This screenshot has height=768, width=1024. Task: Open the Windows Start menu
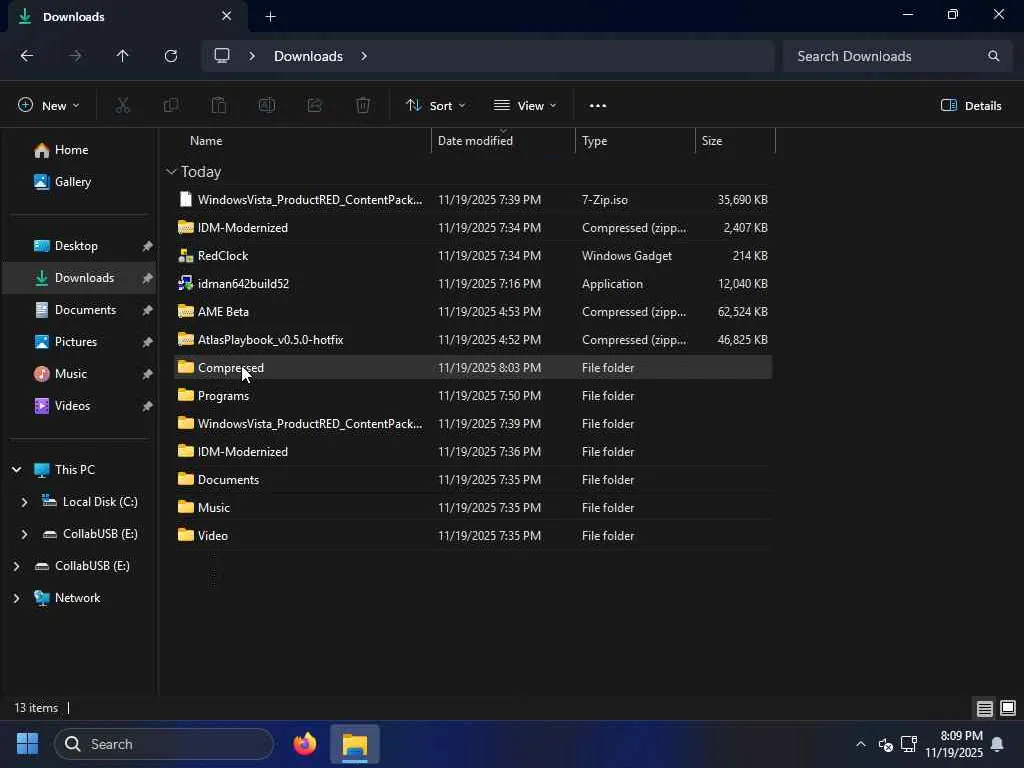click(x=27, y=744)
